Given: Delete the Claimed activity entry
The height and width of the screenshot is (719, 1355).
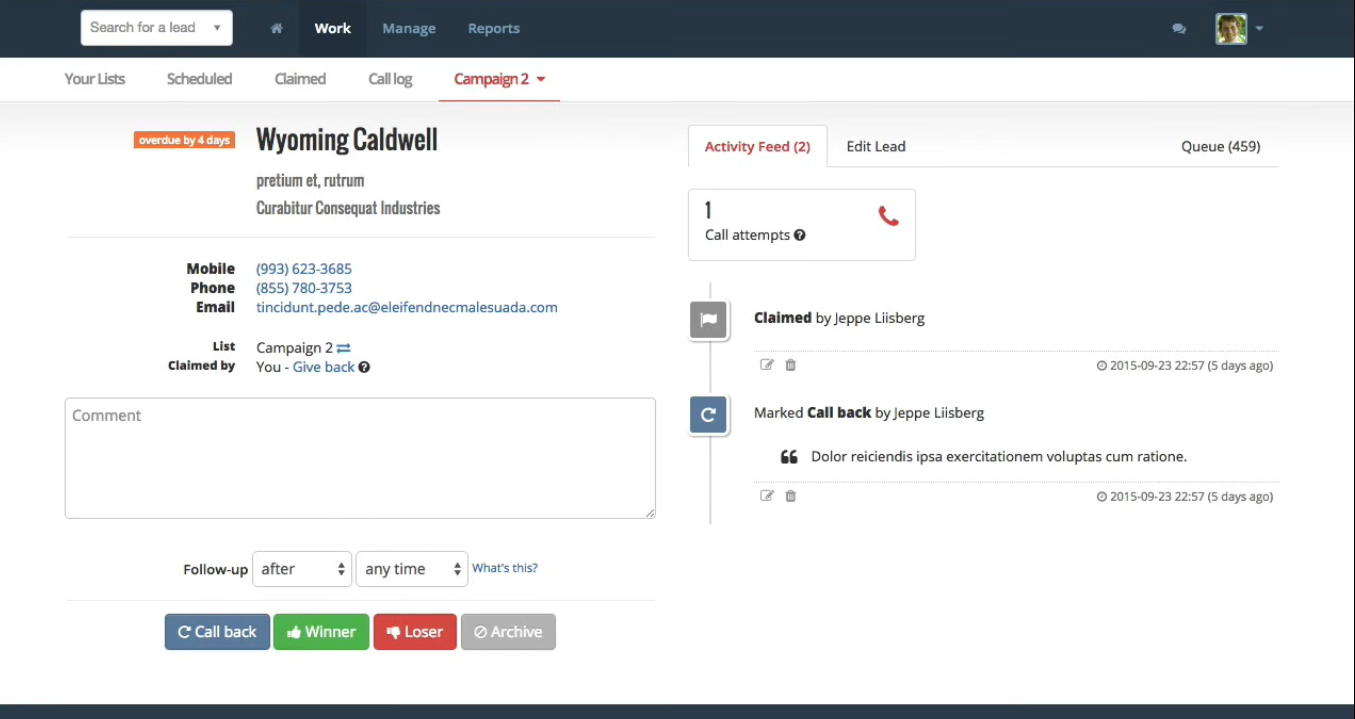Looking at the screenshot, I should pyautogui.click(x=791, y=365).
